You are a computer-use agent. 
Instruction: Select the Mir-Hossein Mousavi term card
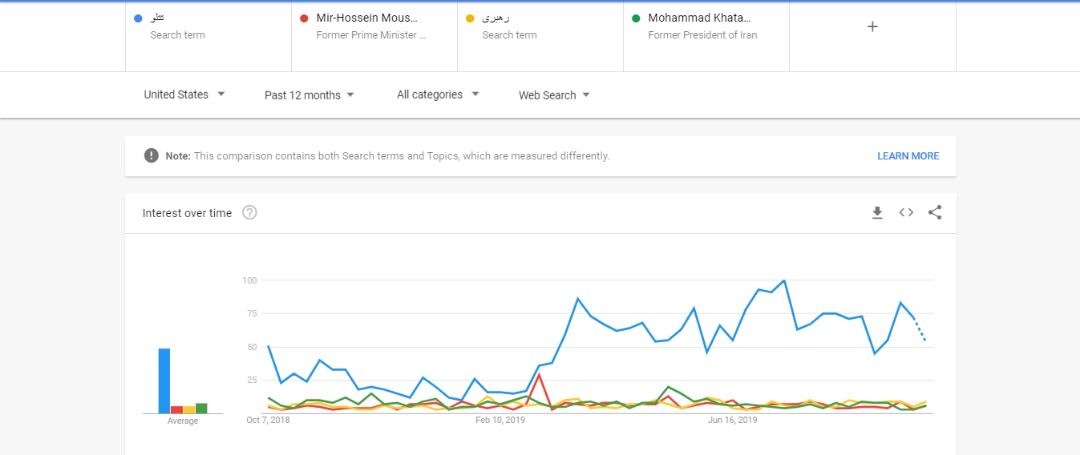[374, 27]
